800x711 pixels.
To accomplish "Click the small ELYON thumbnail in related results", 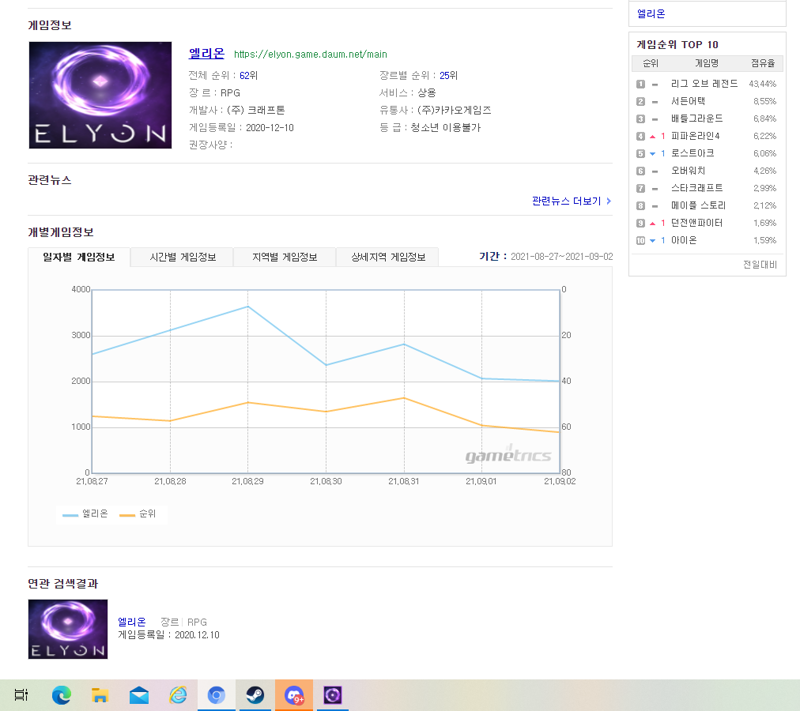I will click(68, 629).
